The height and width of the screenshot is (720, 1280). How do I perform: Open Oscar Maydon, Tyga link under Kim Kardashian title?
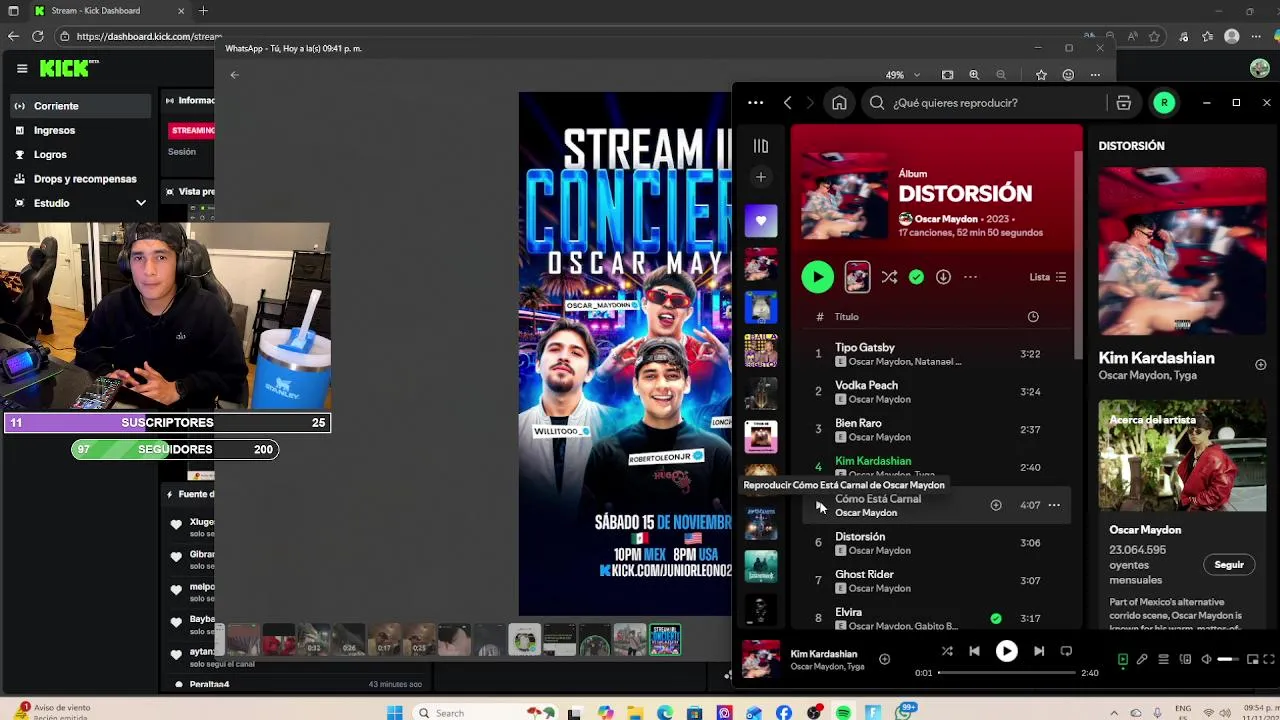(1148, 376)
